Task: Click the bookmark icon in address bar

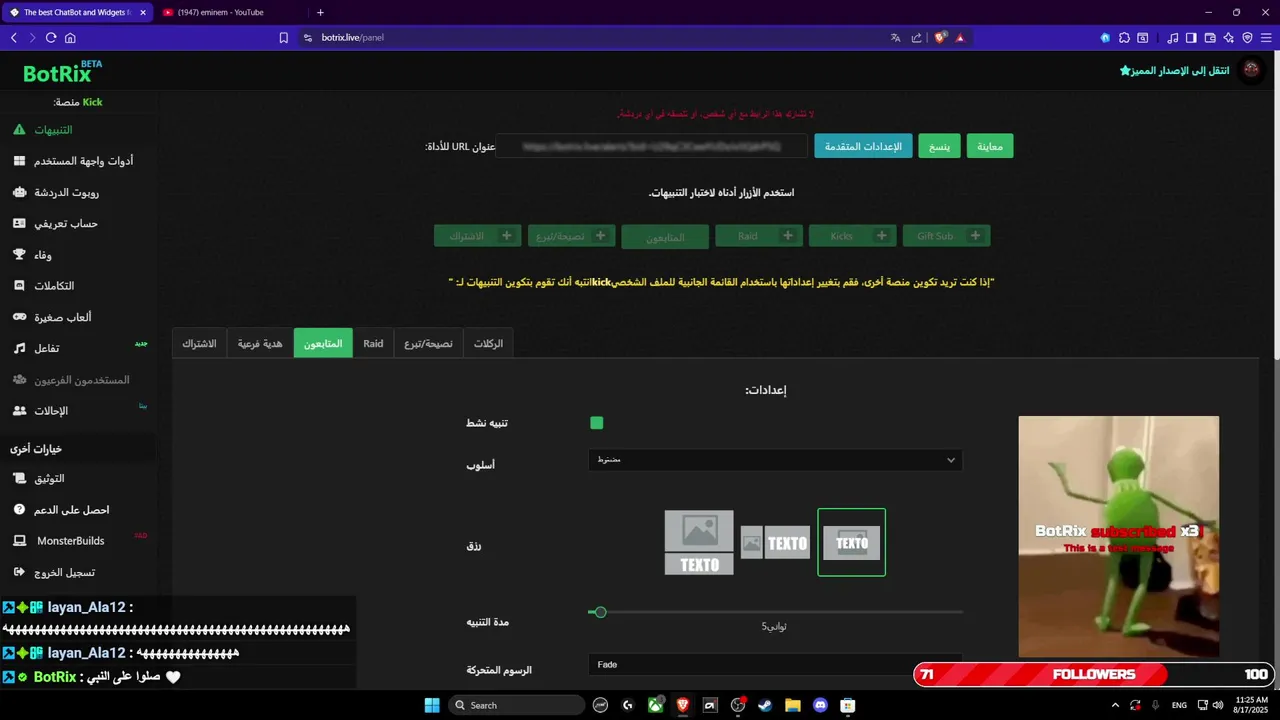Action: click(284, 38)
